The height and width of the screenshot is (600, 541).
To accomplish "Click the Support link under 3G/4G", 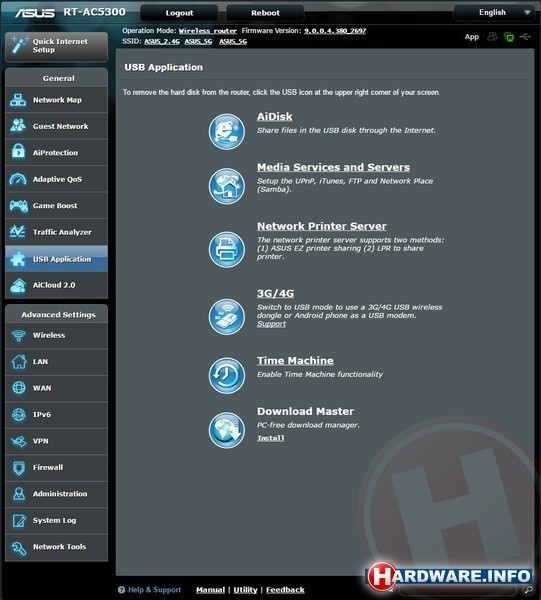I will click(271, 324).
